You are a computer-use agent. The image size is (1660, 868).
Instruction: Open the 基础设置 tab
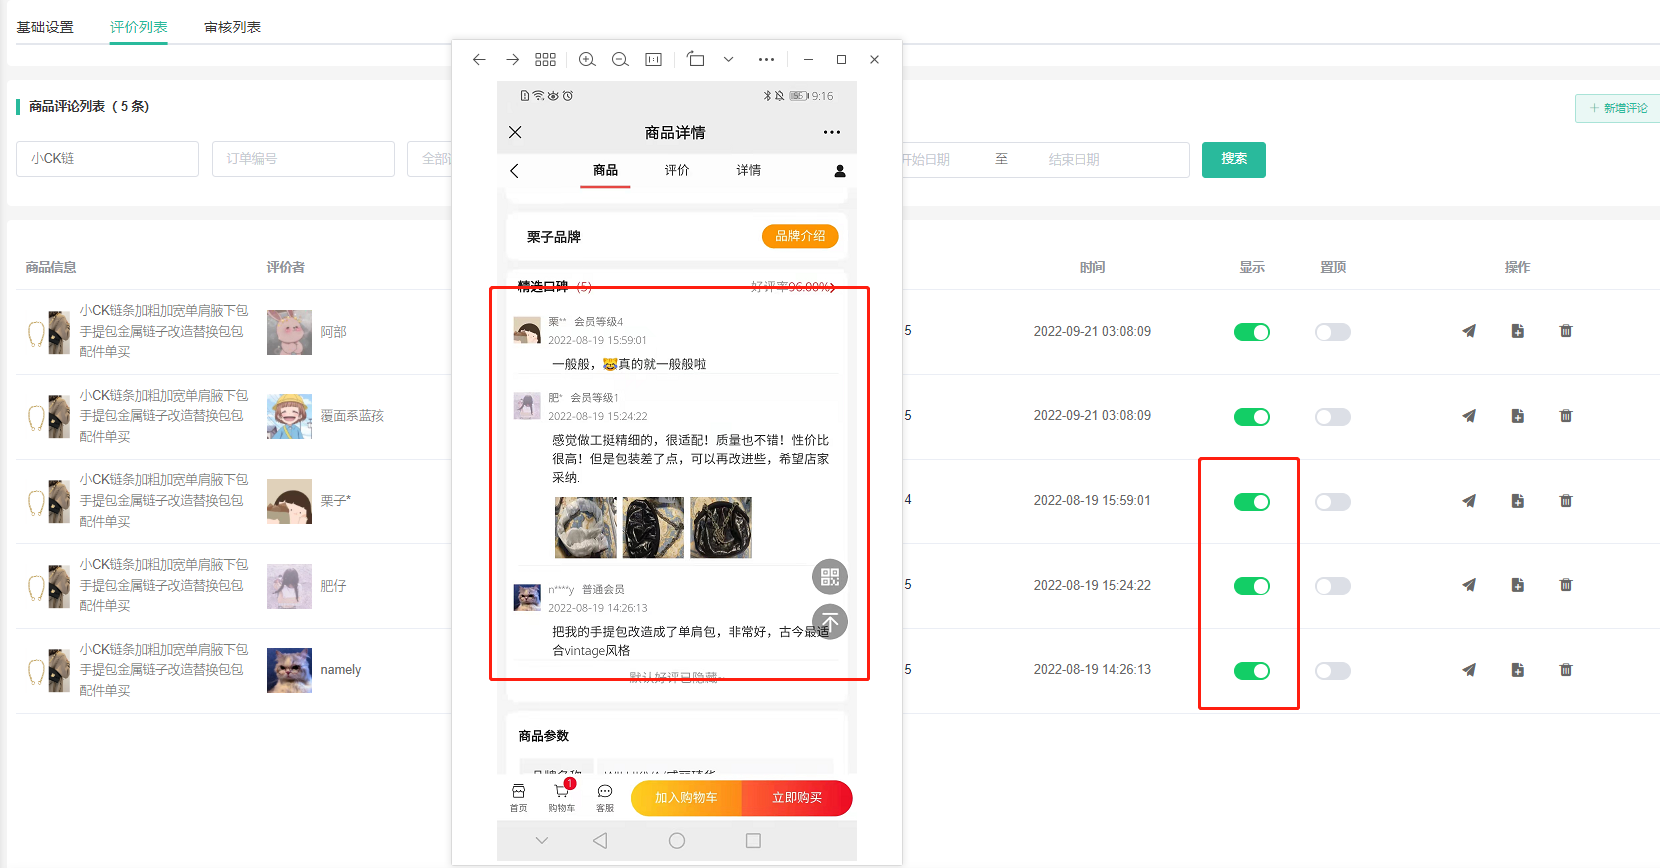tap(45, 27)
